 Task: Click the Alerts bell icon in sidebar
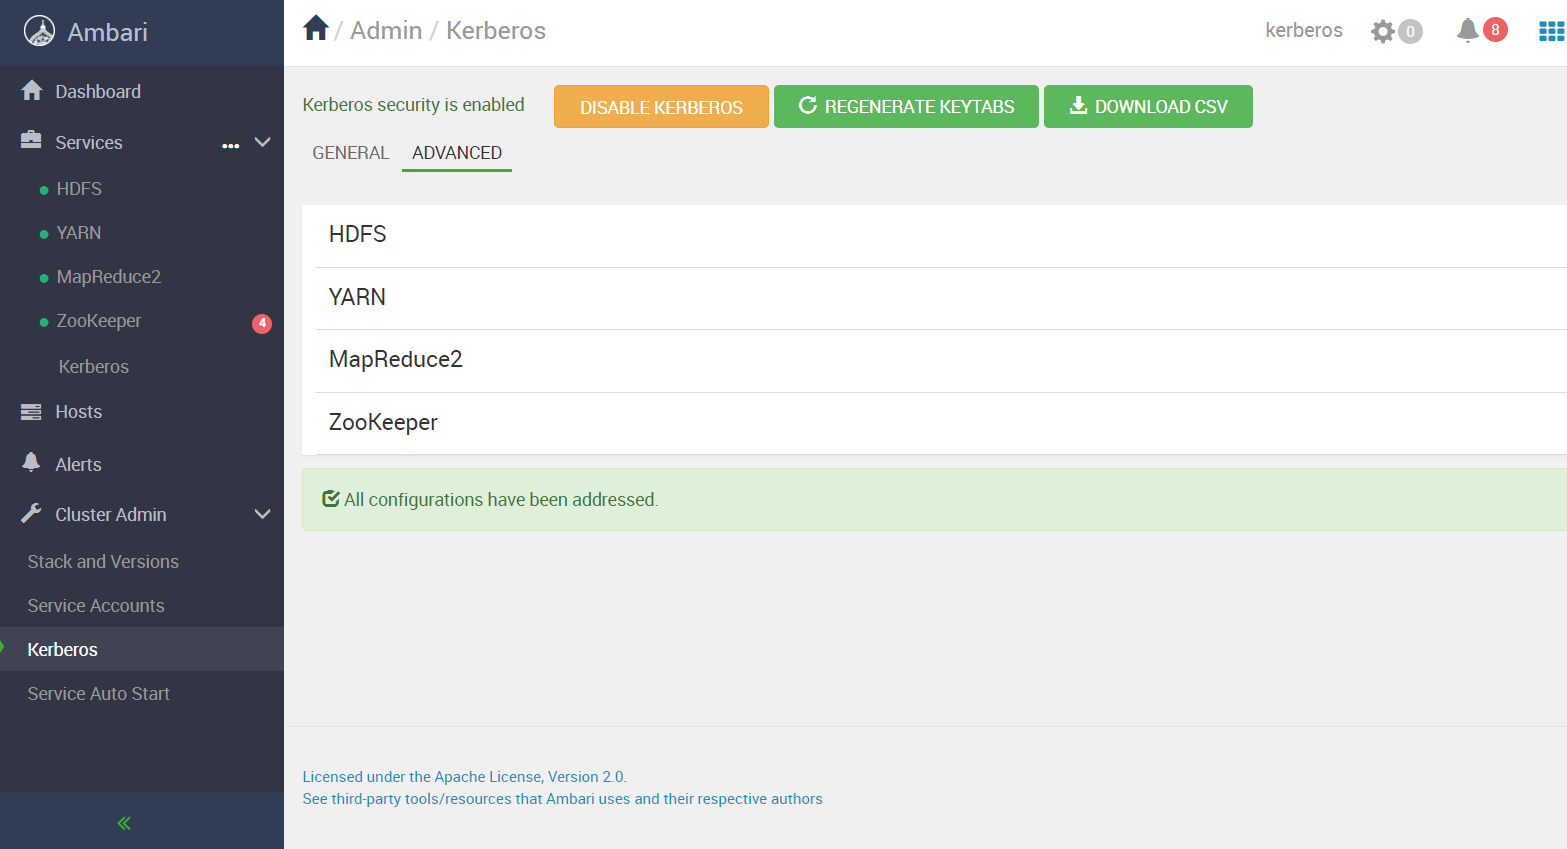[32, 462]
